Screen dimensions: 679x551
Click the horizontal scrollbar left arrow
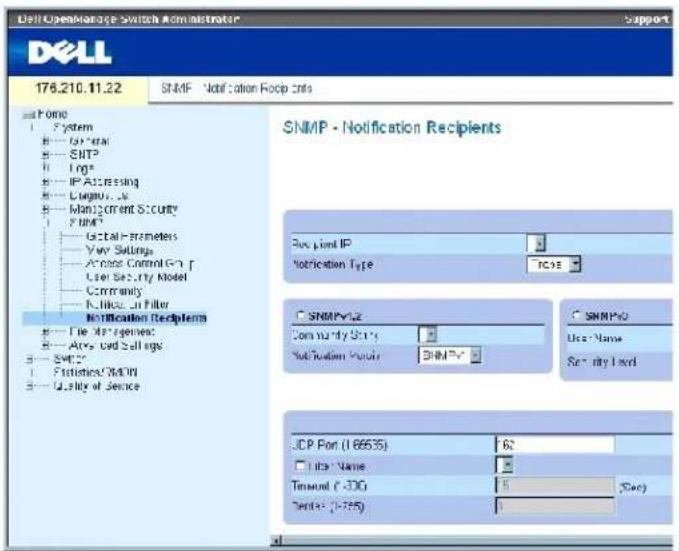tap(278, 540)
